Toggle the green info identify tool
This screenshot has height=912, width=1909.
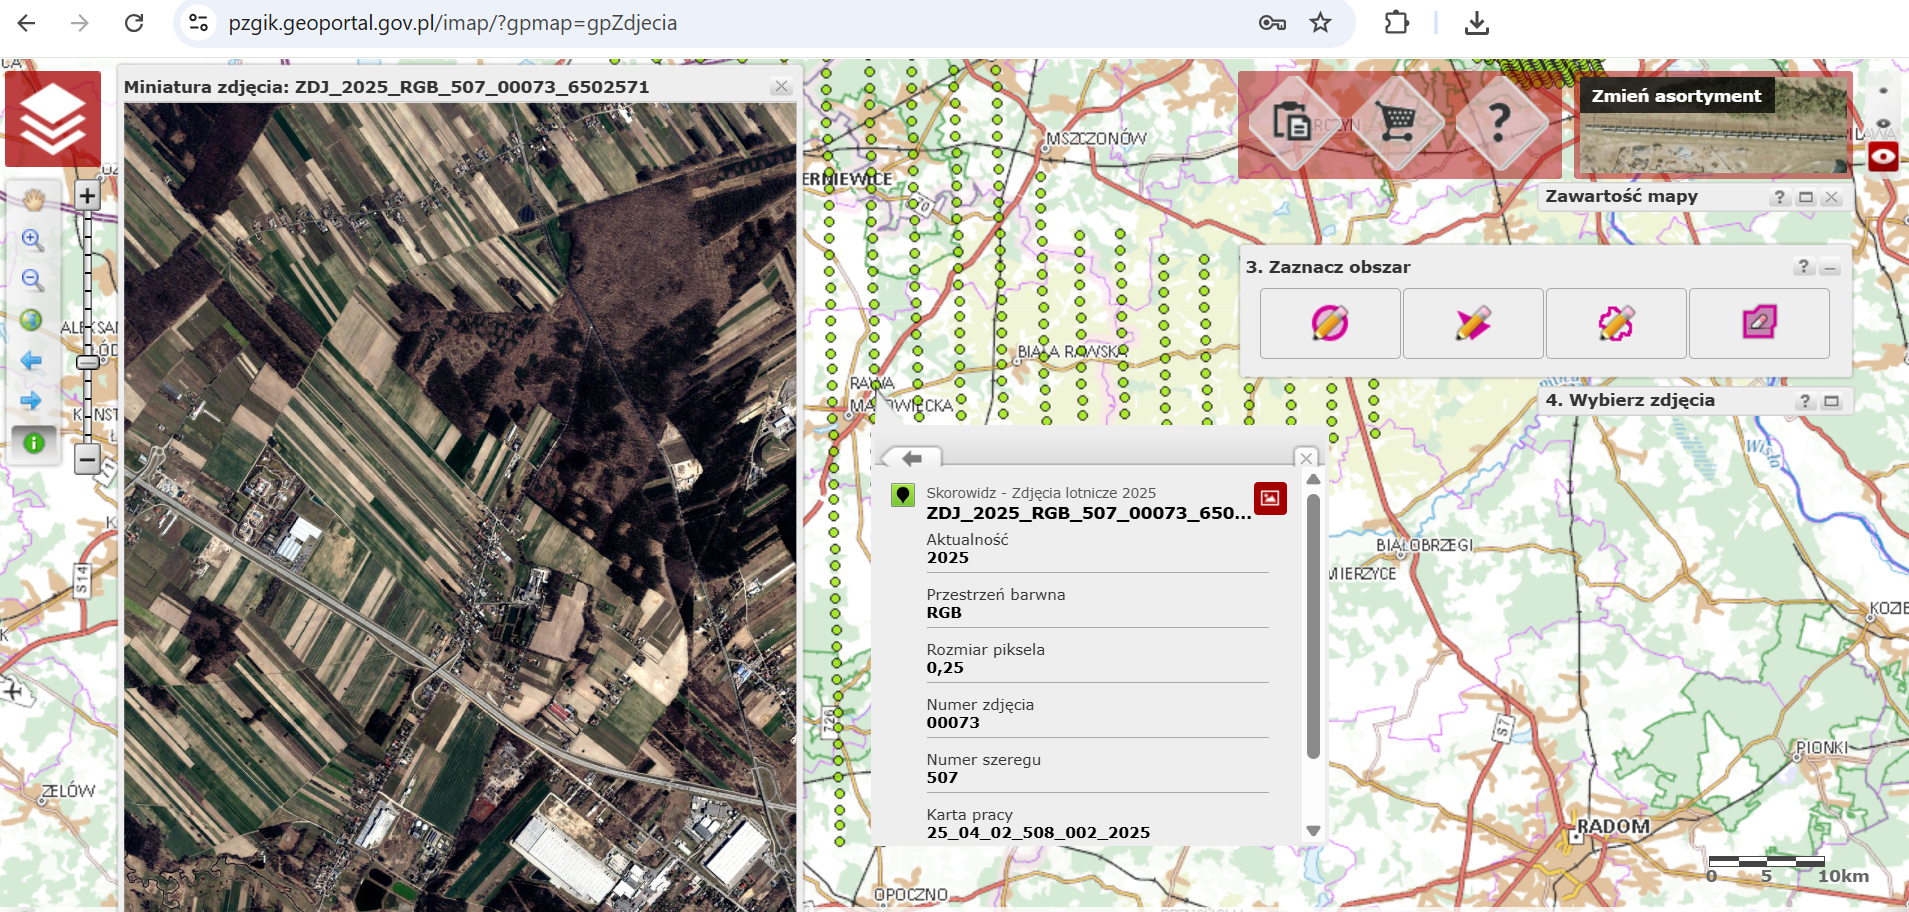(x=33, y=442)
